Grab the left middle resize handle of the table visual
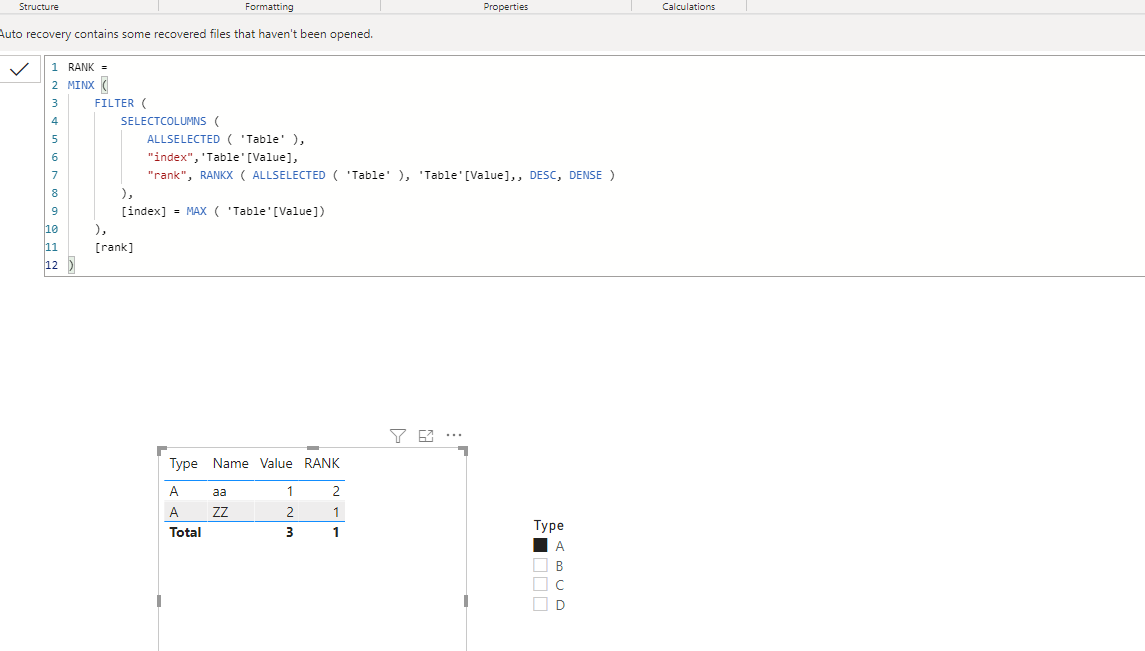This screenshot has height=651, width=1145. tap(159, 601)
